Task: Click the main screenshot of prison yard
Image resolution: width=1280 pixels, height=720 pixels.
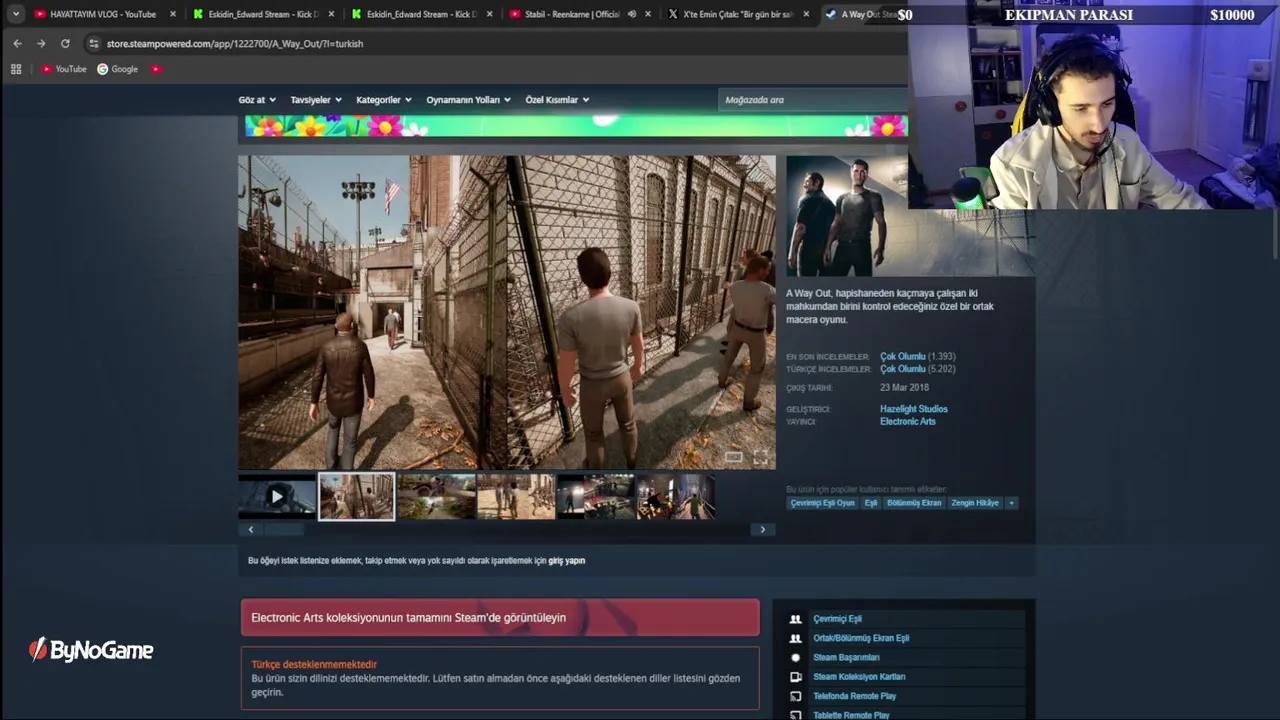Action: 507,312
